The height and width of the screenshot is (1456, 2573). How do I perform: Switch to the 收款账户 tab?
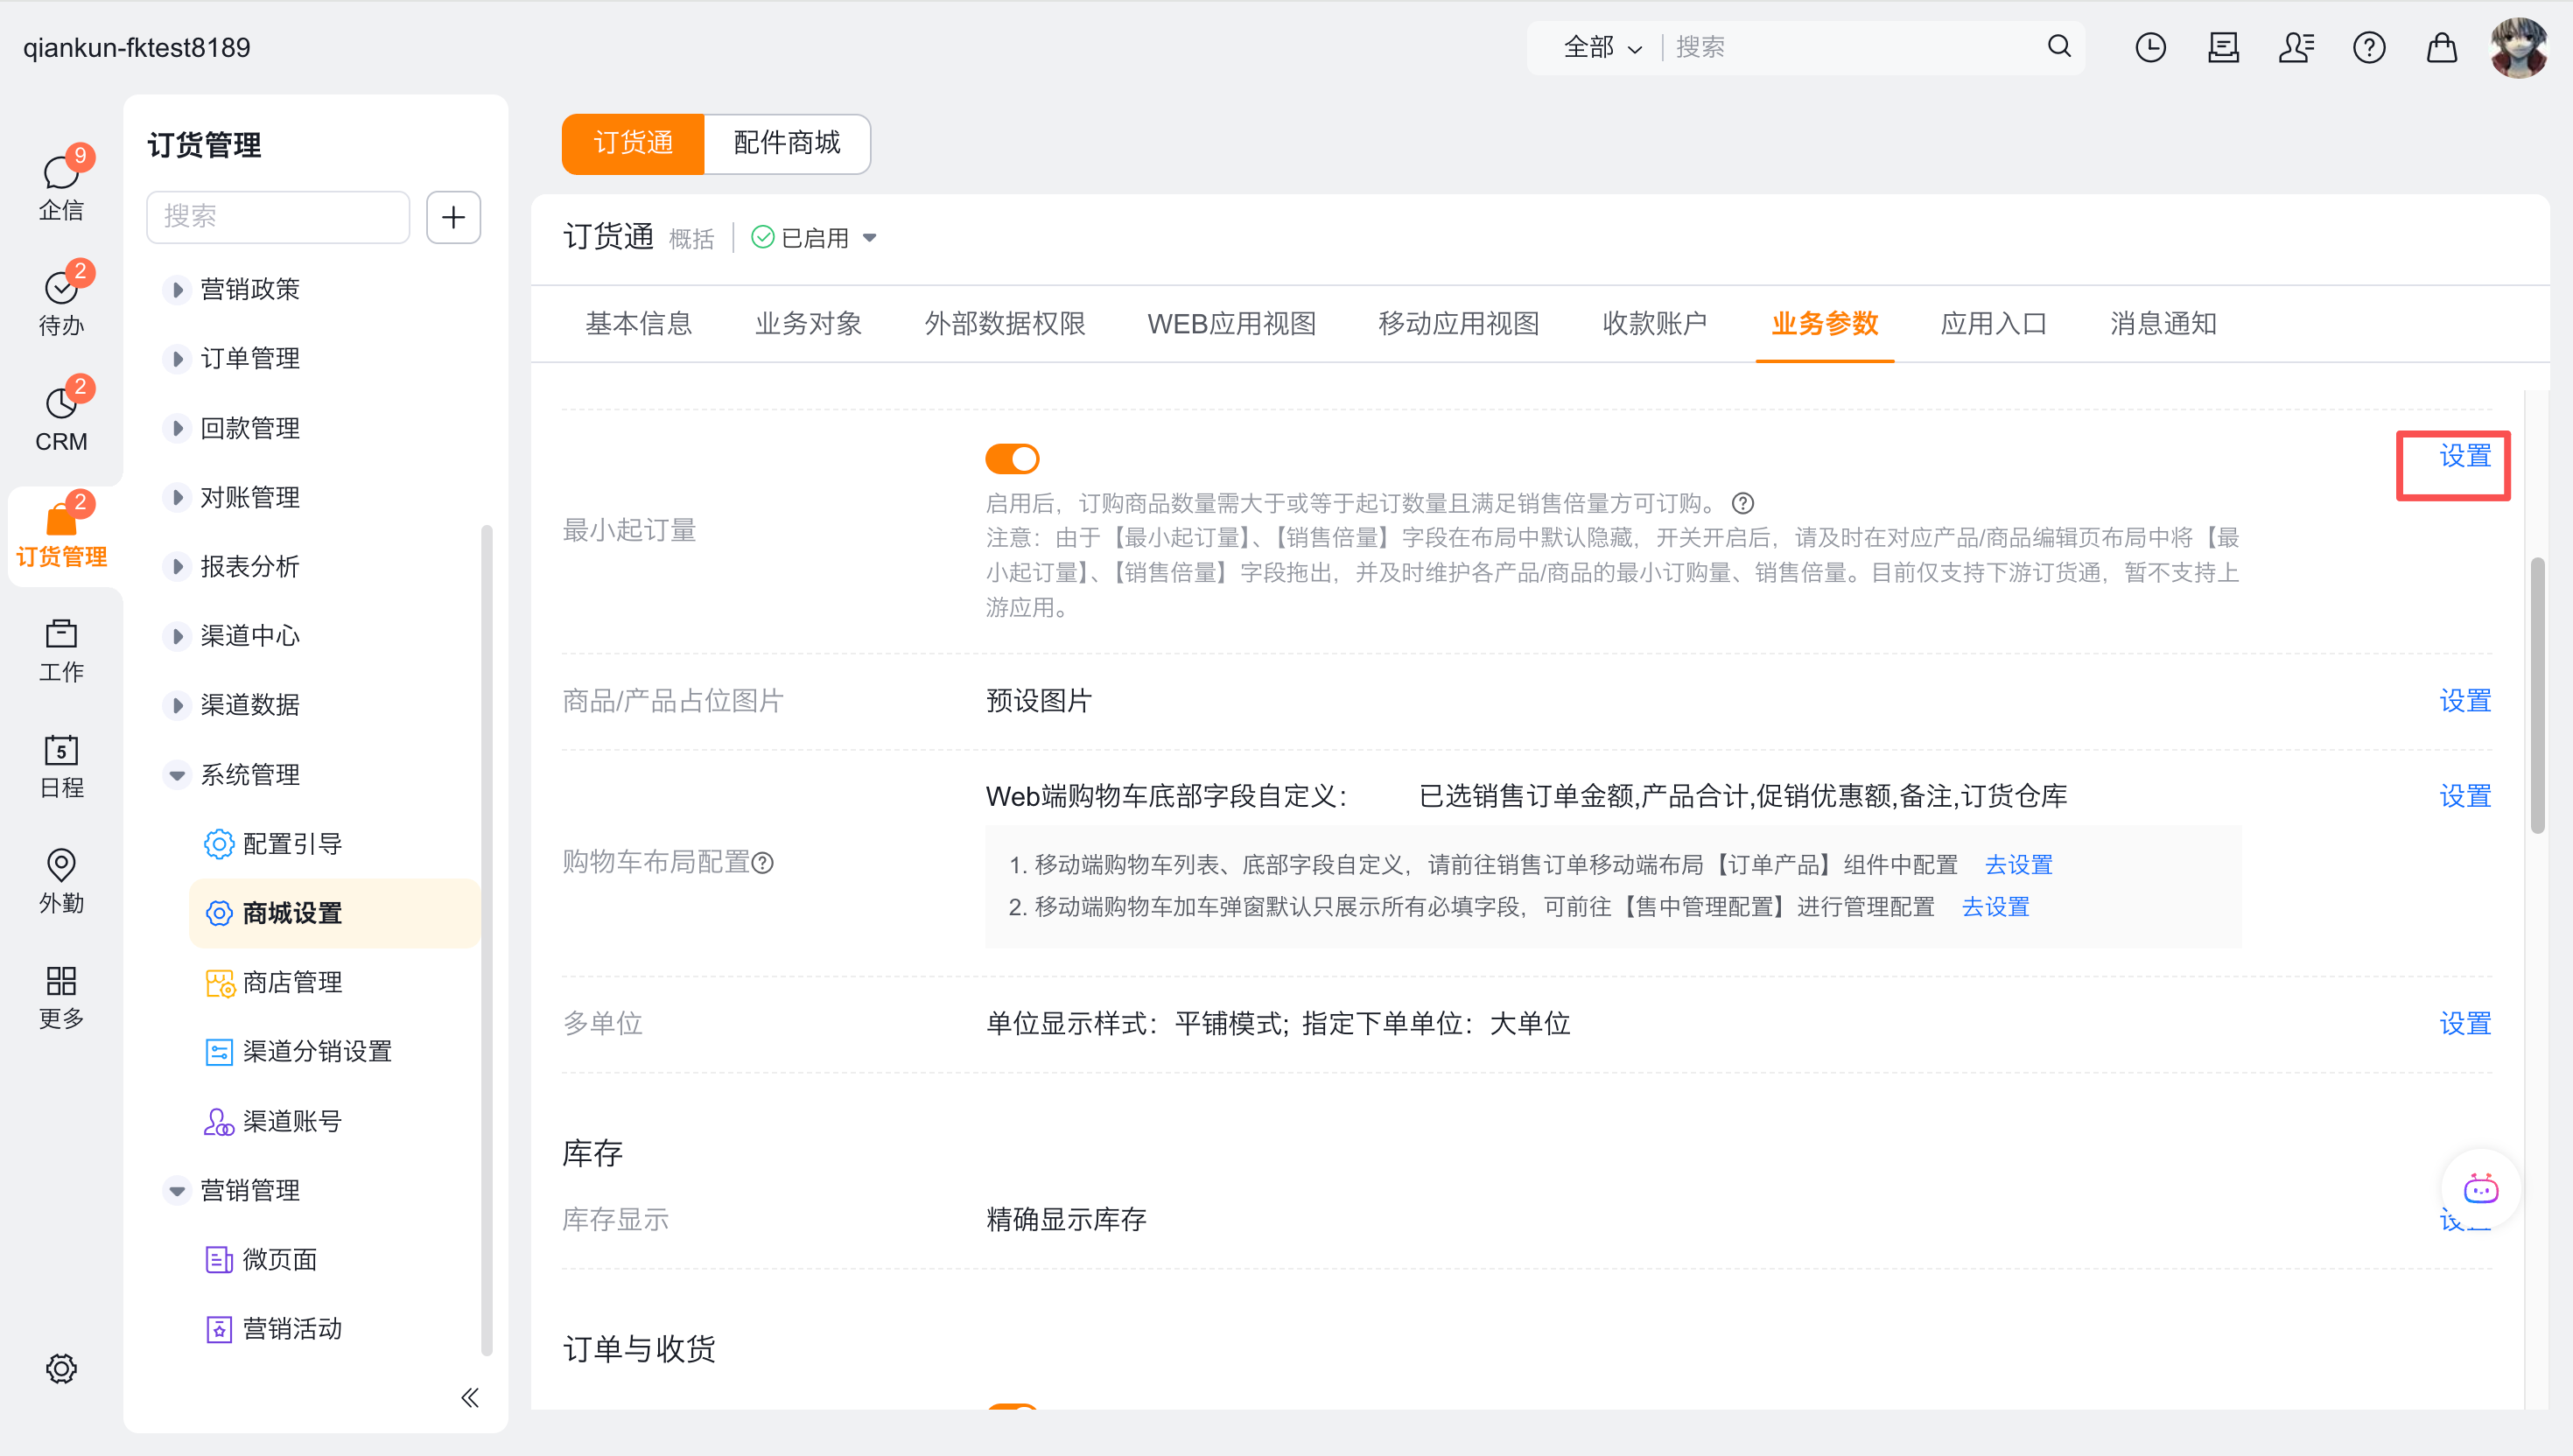(x=1654, y=324)
